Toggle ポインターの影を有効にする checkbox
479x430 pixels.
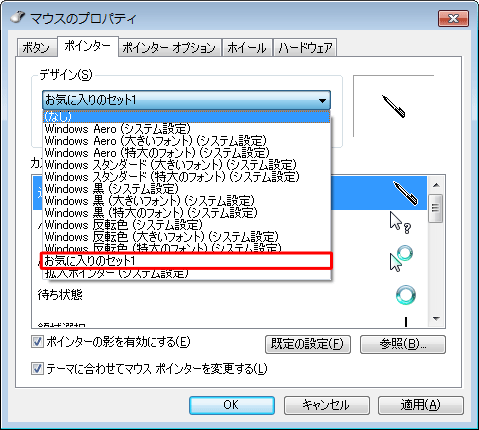click(x=37, y=342)
